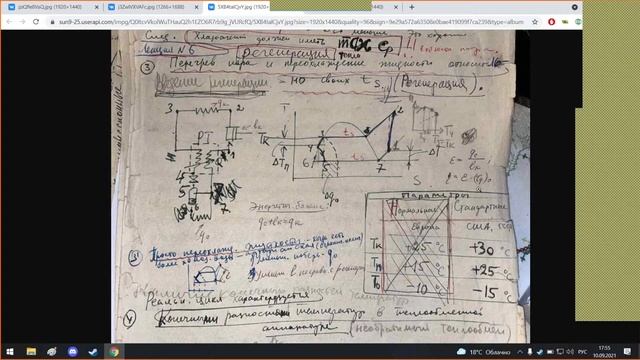Open the clock showing 17:55

tap(604, 351)
